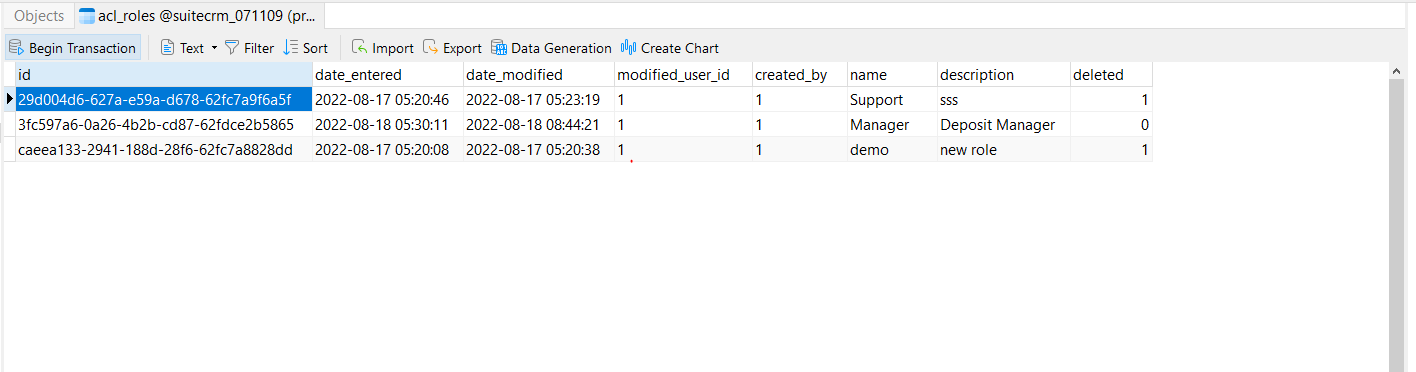Click the Export label in toolbar

463,48
